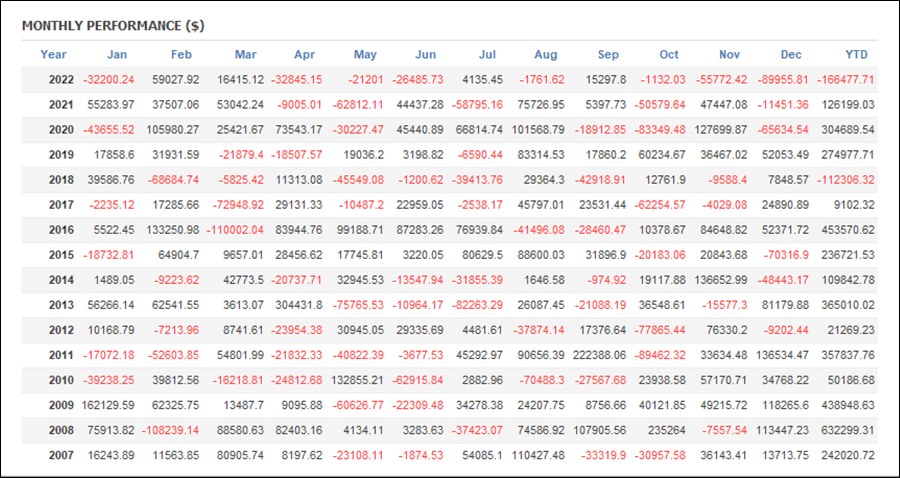Image resolution: width=900 pixels, height=478 pixels.
Task: Click the YTD column header
Action: point(856,55)
